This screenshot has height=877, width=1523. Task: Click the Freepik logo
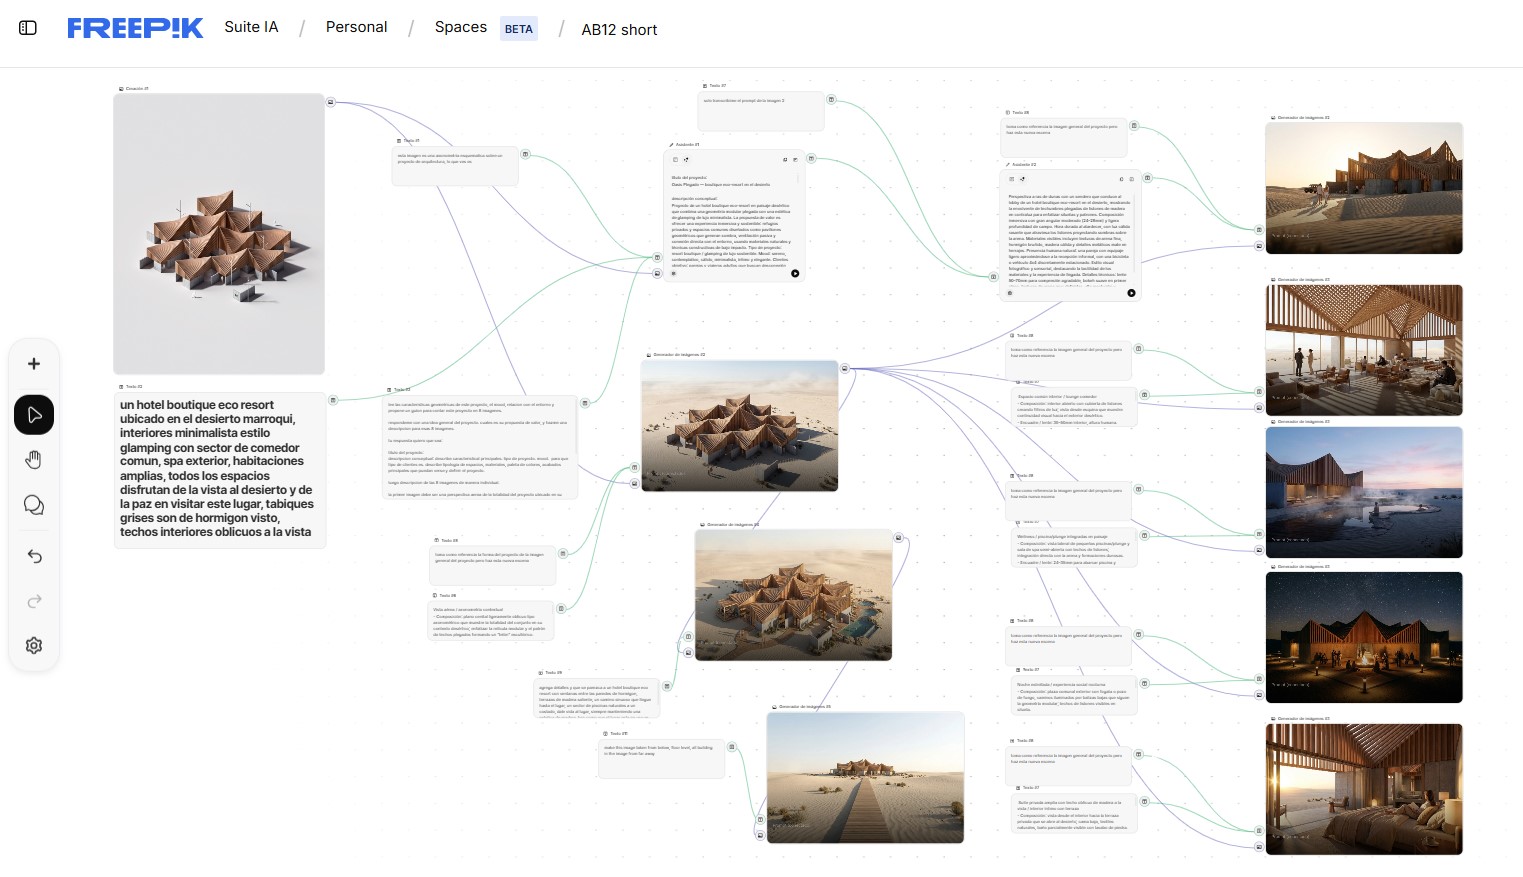(x=135, y=28)
